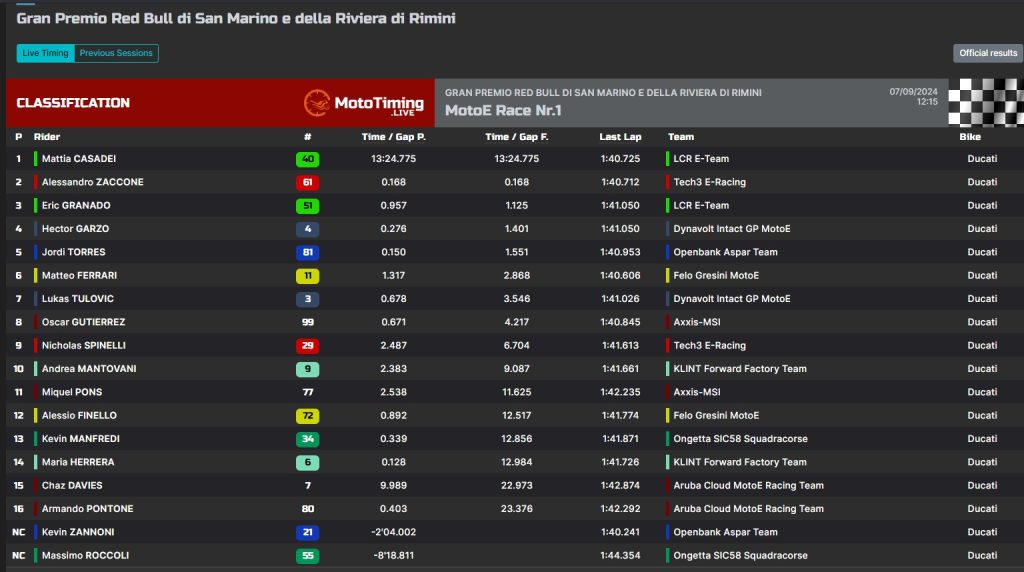Select rider Hector GARZO
Viewport: 1024px width, 572px height.
tap(75, 229)
